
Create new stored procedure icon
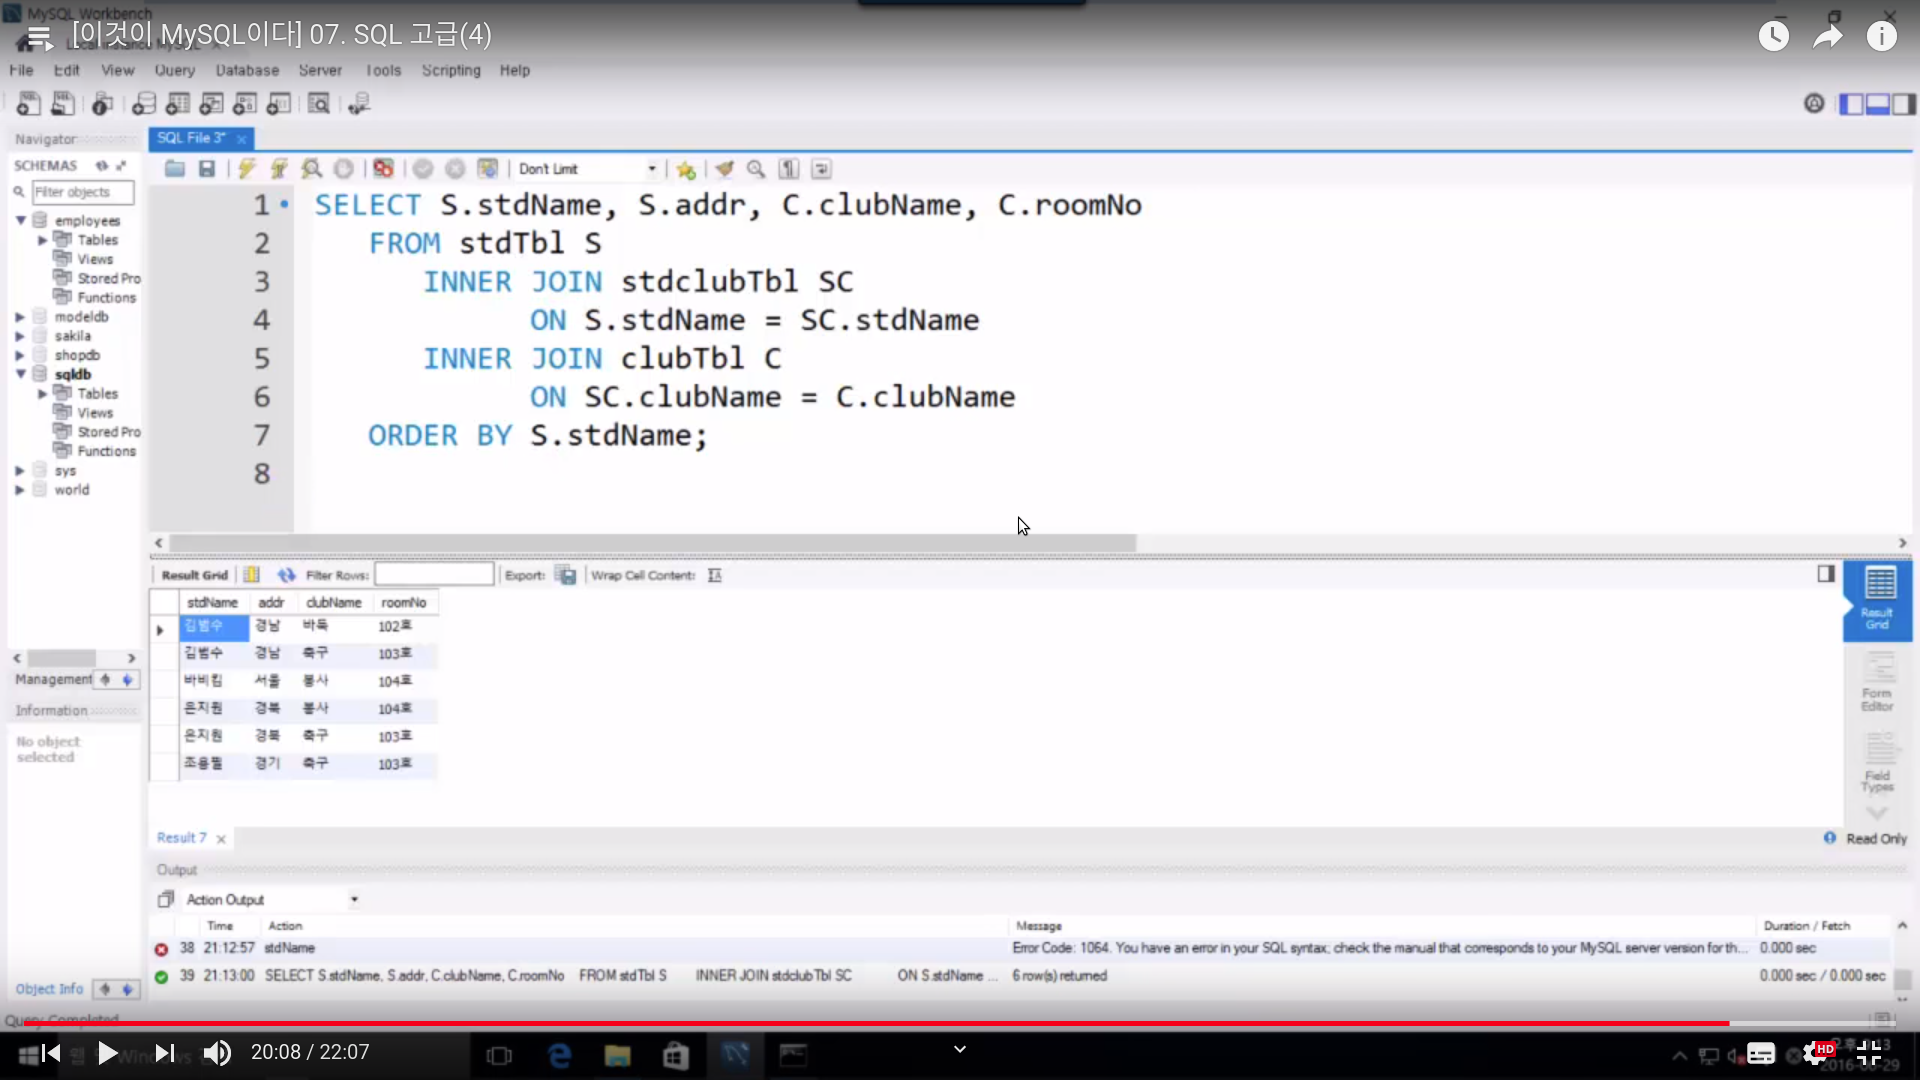[245, 103]
